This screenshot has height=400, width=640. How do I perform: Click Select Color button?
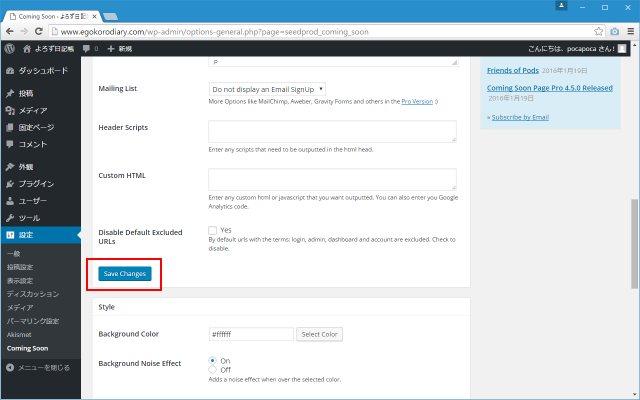tap(319, 334)
